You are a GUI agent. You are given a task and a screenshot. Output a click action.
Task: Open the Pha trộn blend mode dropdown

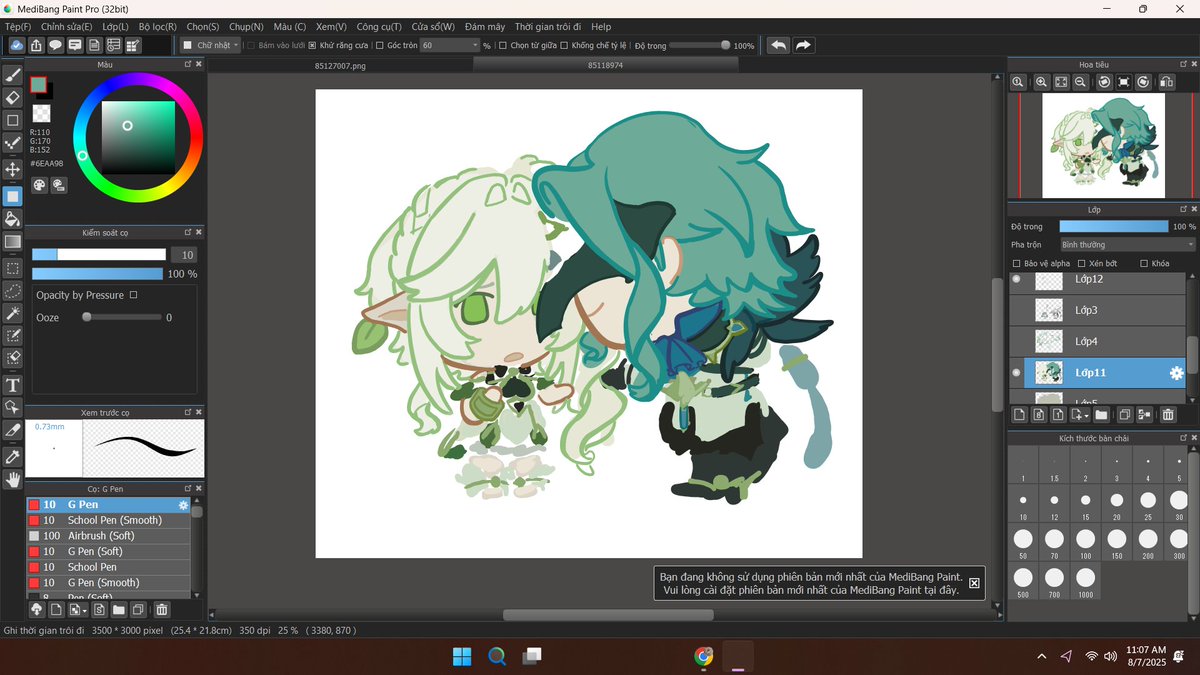coord(1128,245)
